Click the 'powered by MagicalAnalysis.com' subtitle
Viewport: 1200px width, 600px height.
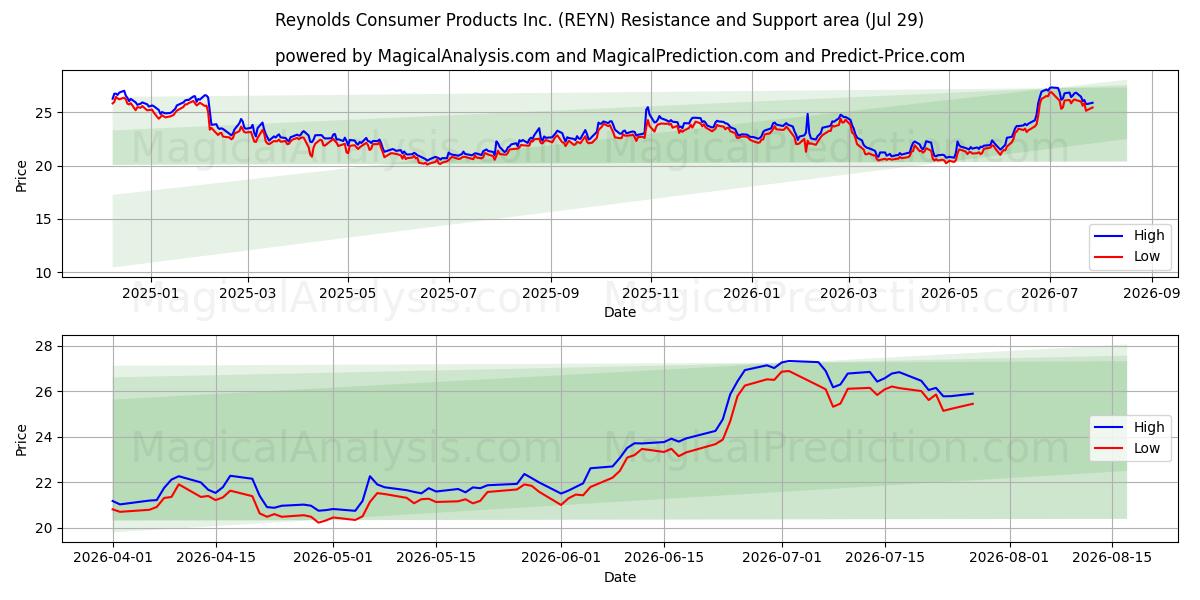[620, 56]
